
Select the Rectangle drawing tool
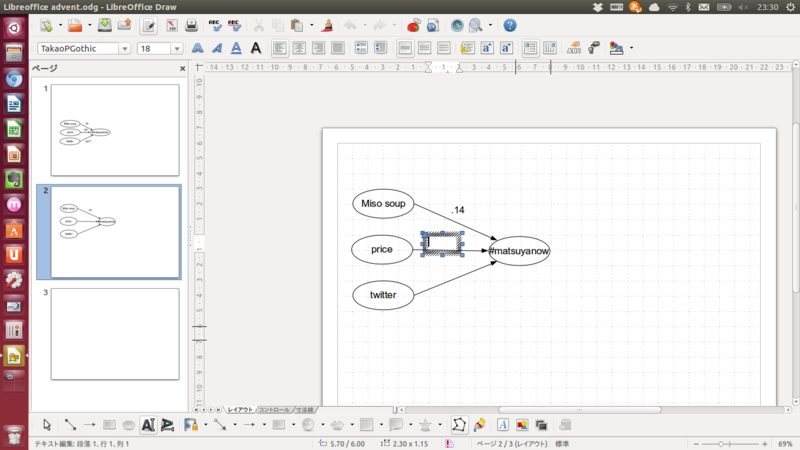point(109,424)
